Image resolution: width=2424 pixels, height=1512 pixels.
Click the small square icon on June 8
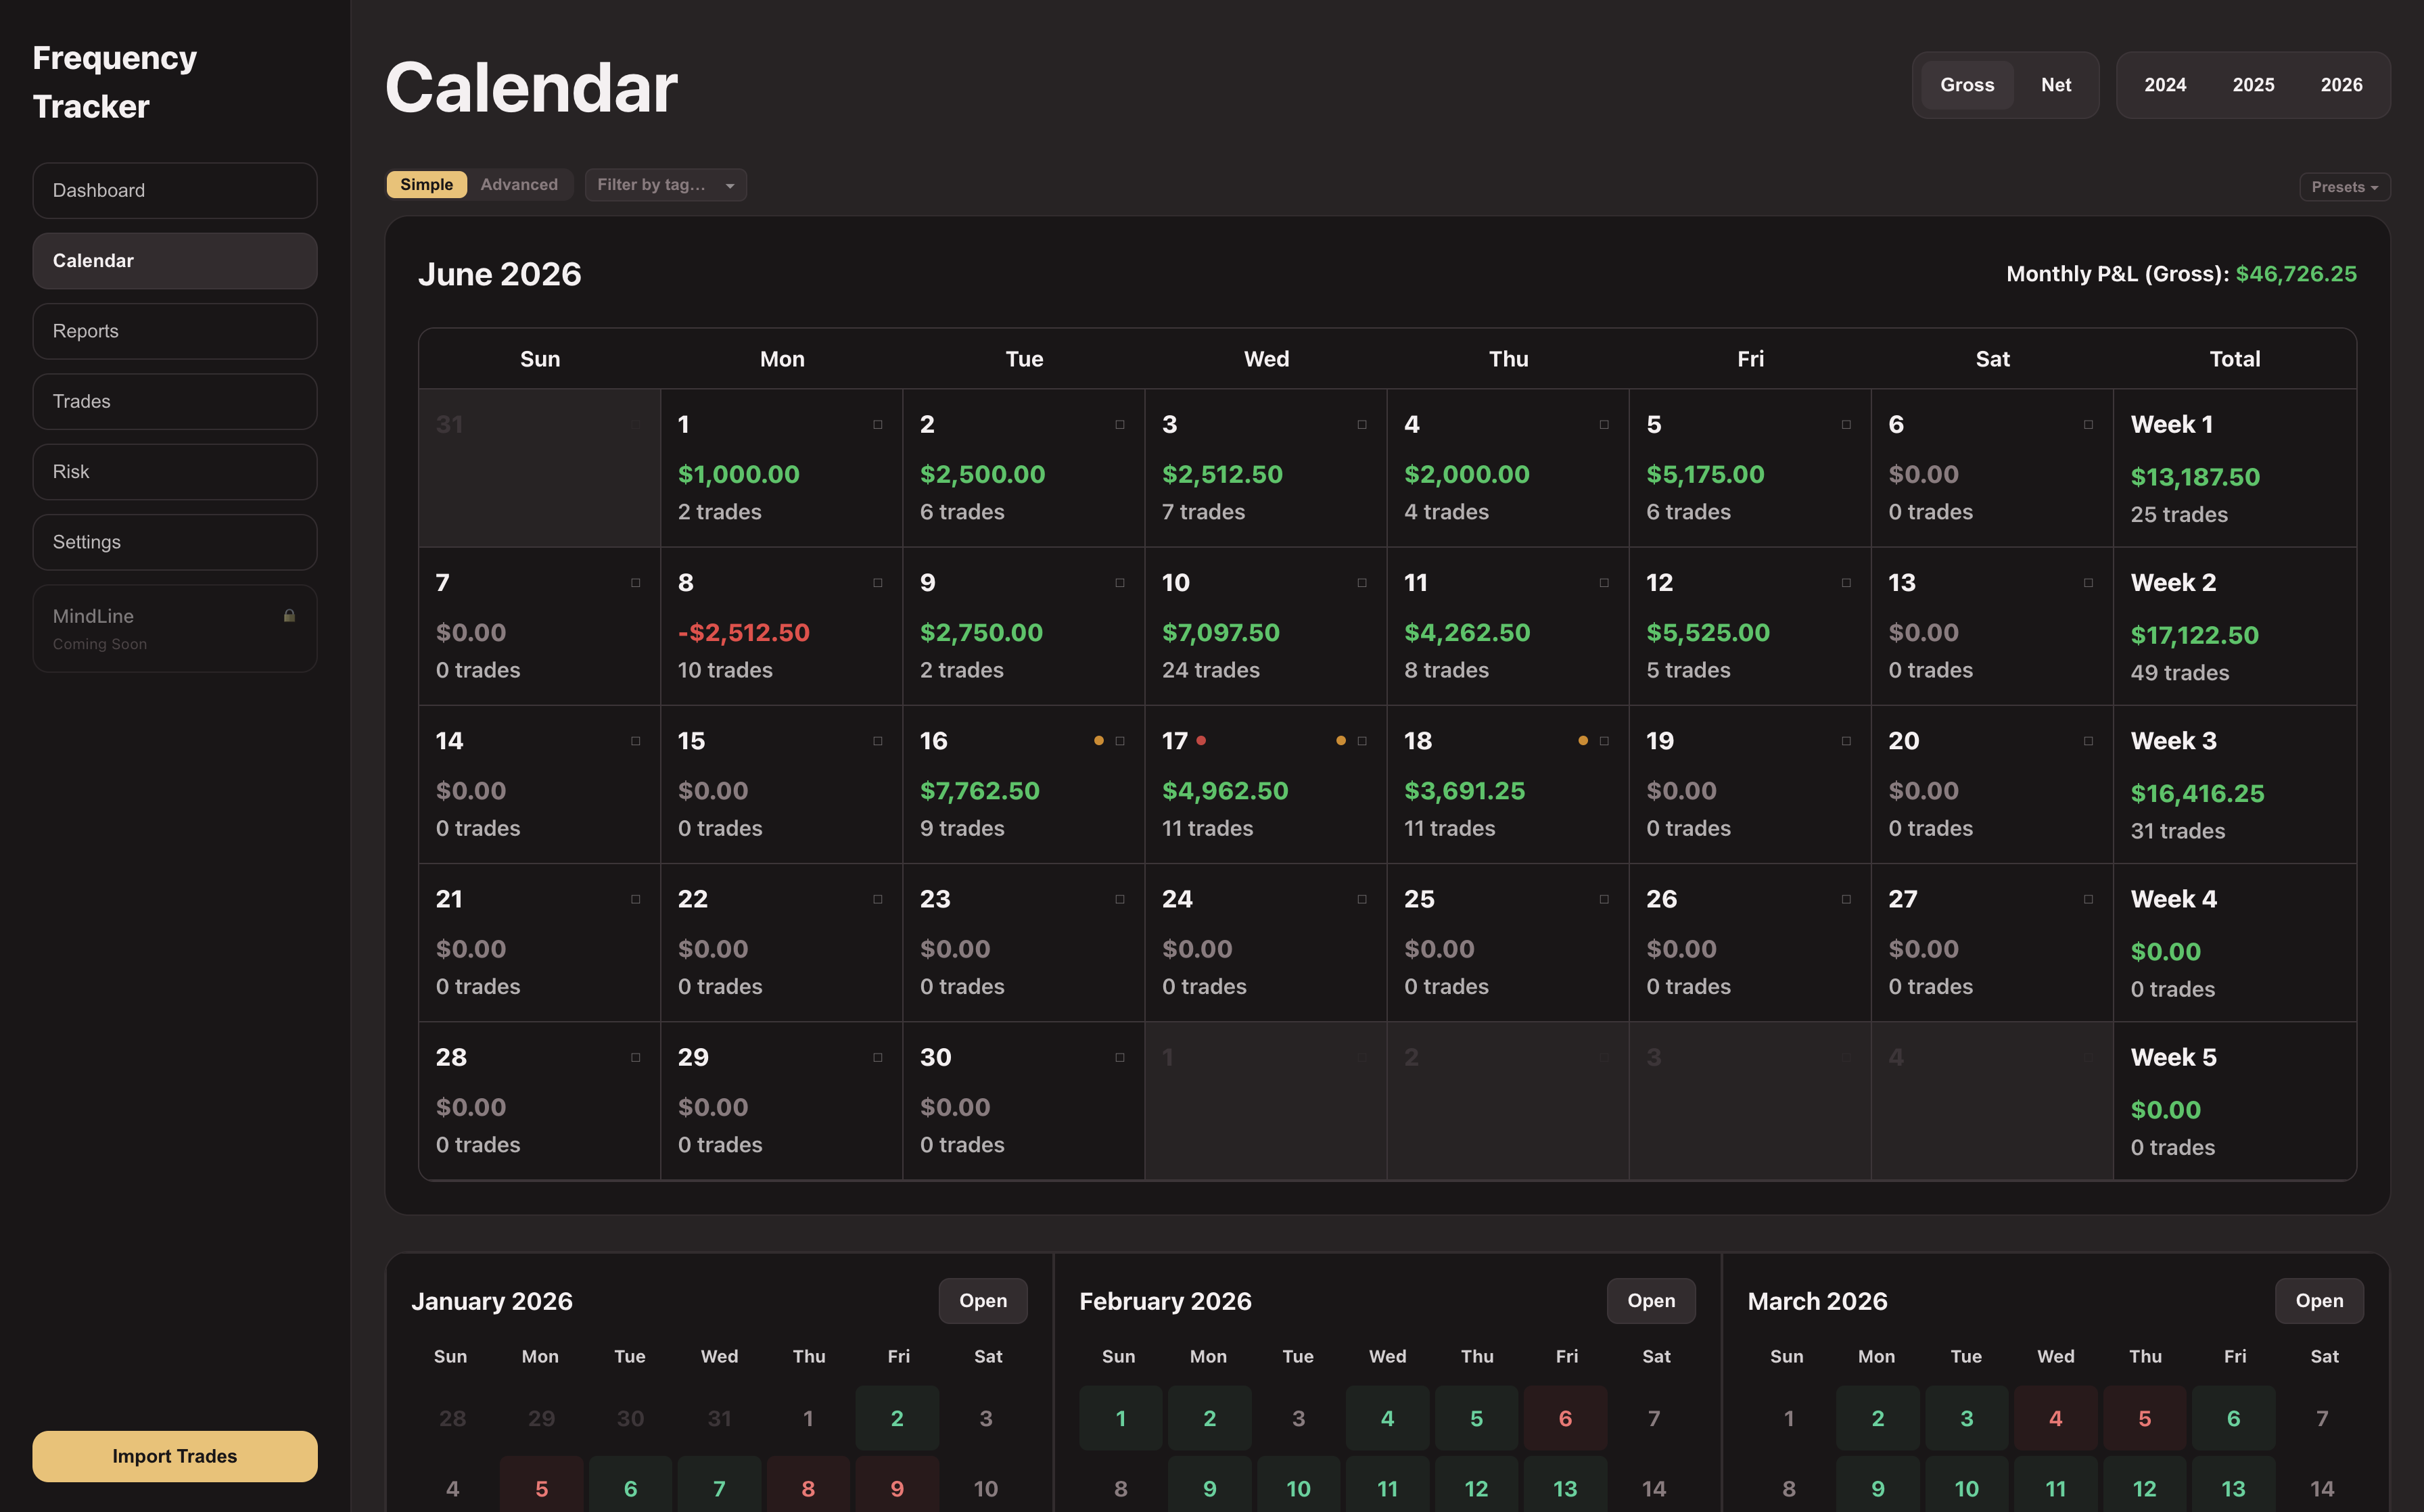pyautogui.click(x=877, y=583)
